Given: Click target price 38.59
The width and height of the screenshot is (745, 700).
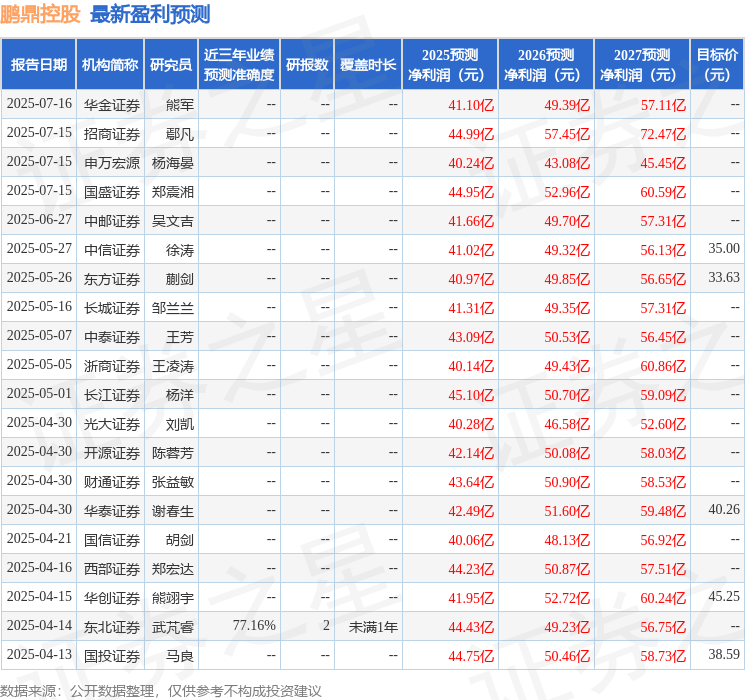Looking at the screenshot, I should click(724, 654).
